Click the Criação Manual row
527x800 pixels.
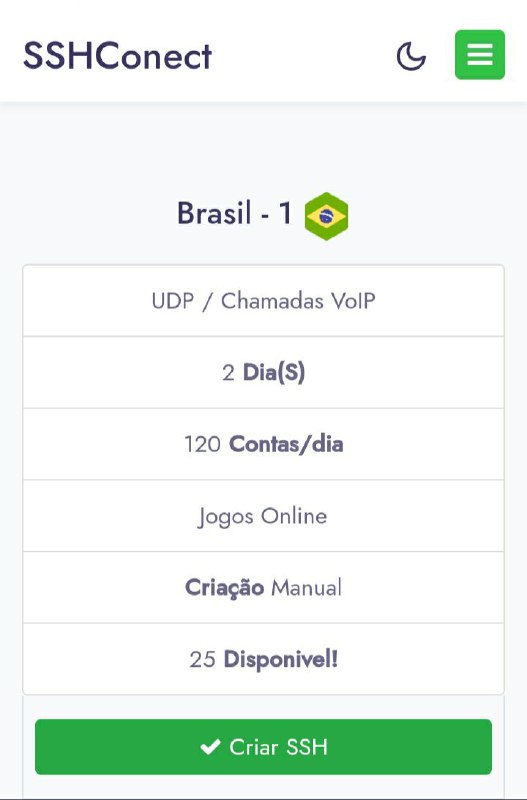[263, 587]
